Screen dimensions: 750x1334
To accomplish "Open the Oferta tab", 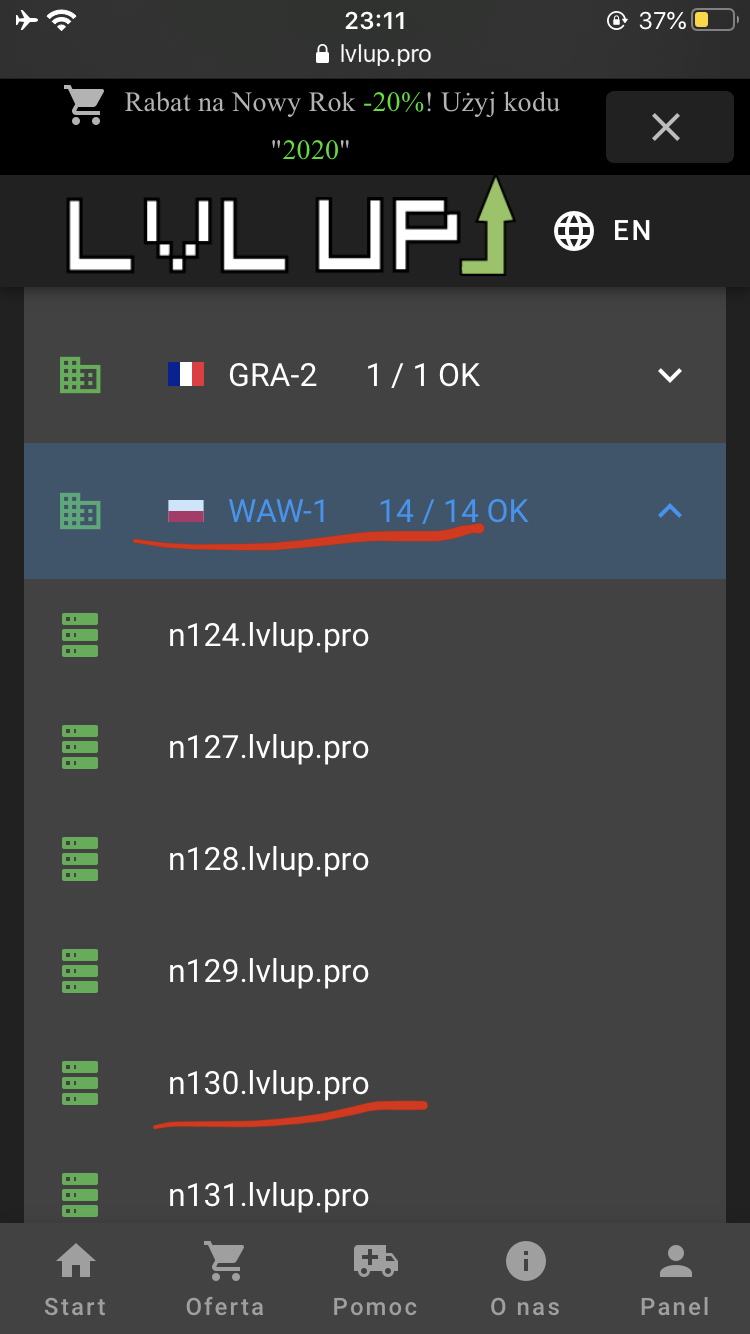I will tap(225, 1280).
